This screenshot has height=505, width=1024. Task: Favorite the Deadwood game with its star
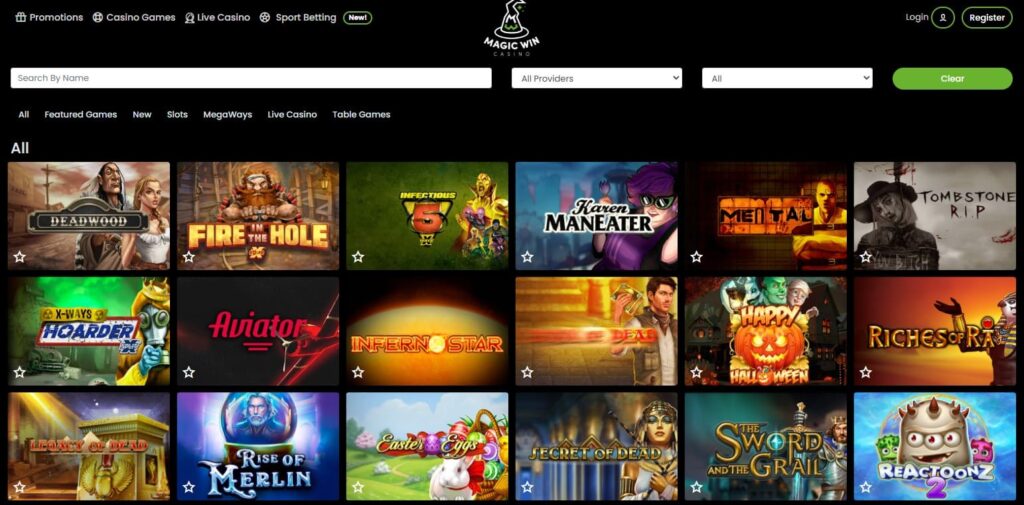click(20, 257)
